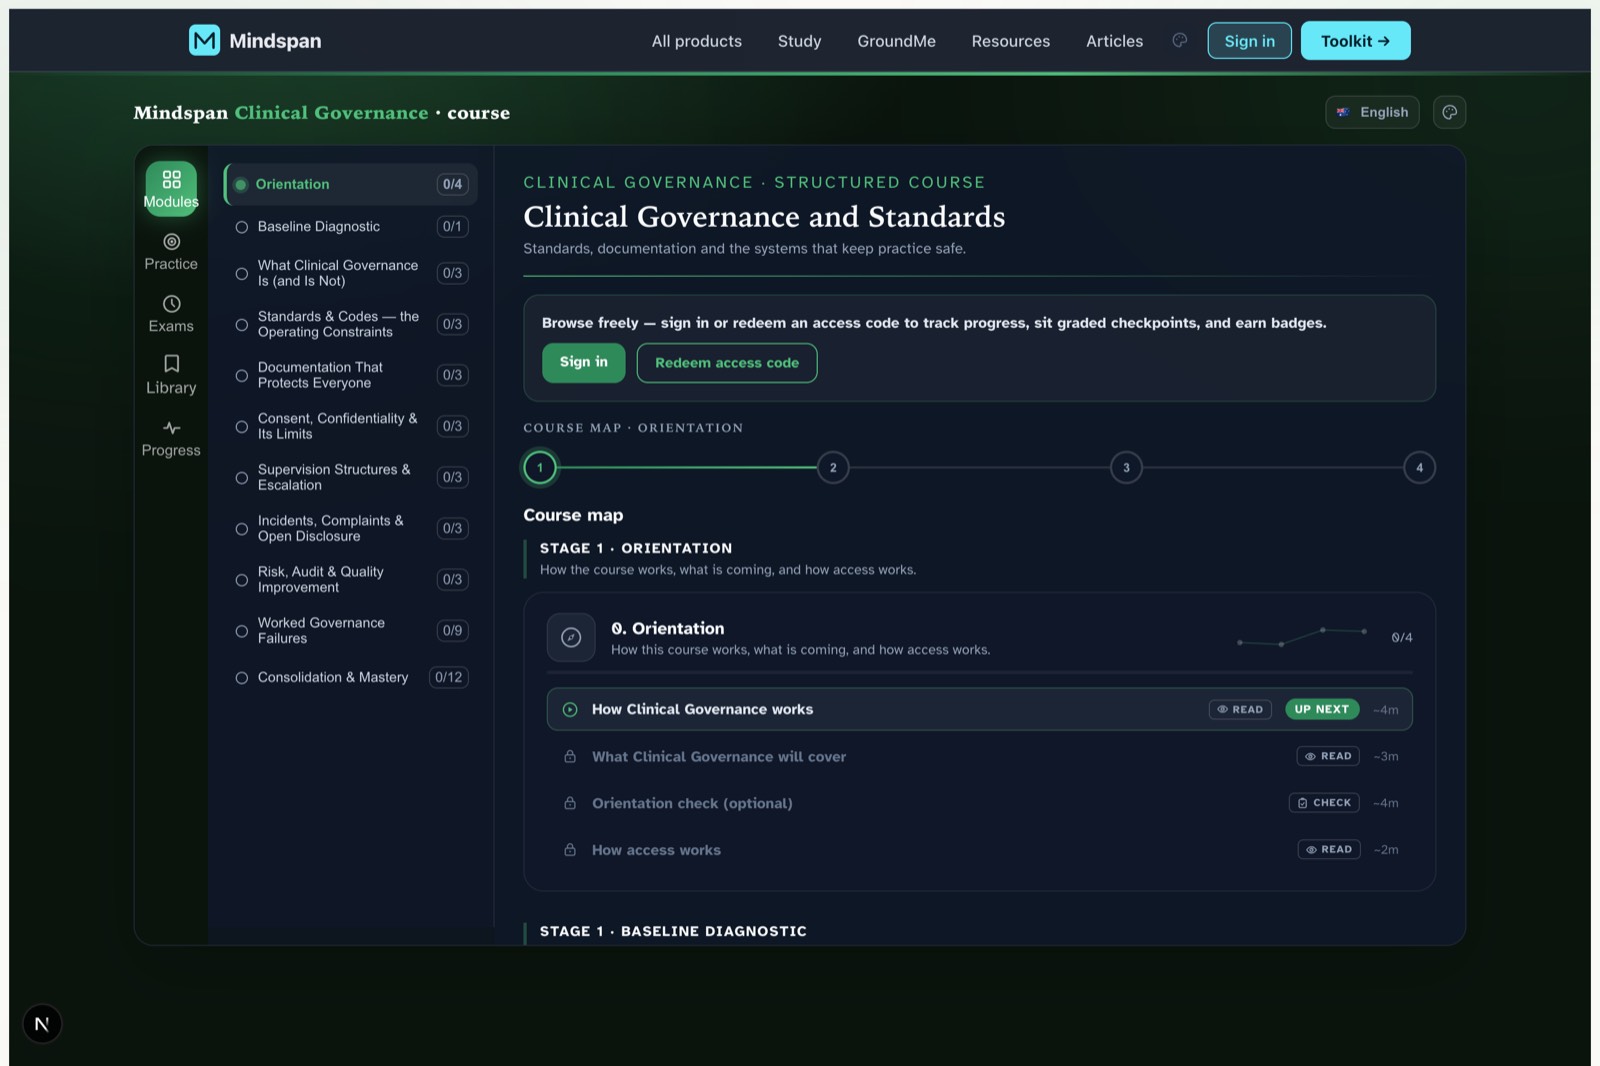Open the Study menu item
The height and width of the screenshot is (1066, 1600).
799,41
